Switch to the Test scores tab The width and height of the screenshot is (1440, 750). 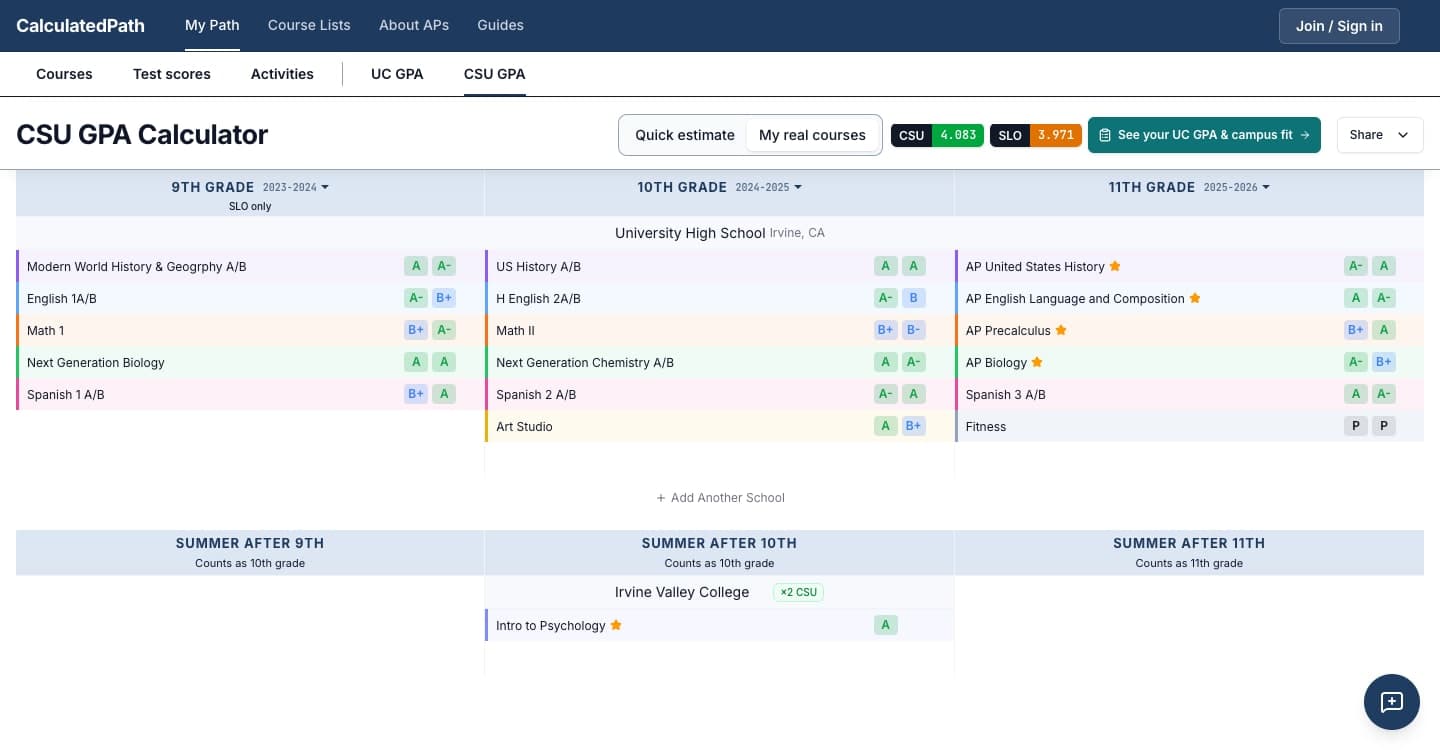tap(172, 74)
